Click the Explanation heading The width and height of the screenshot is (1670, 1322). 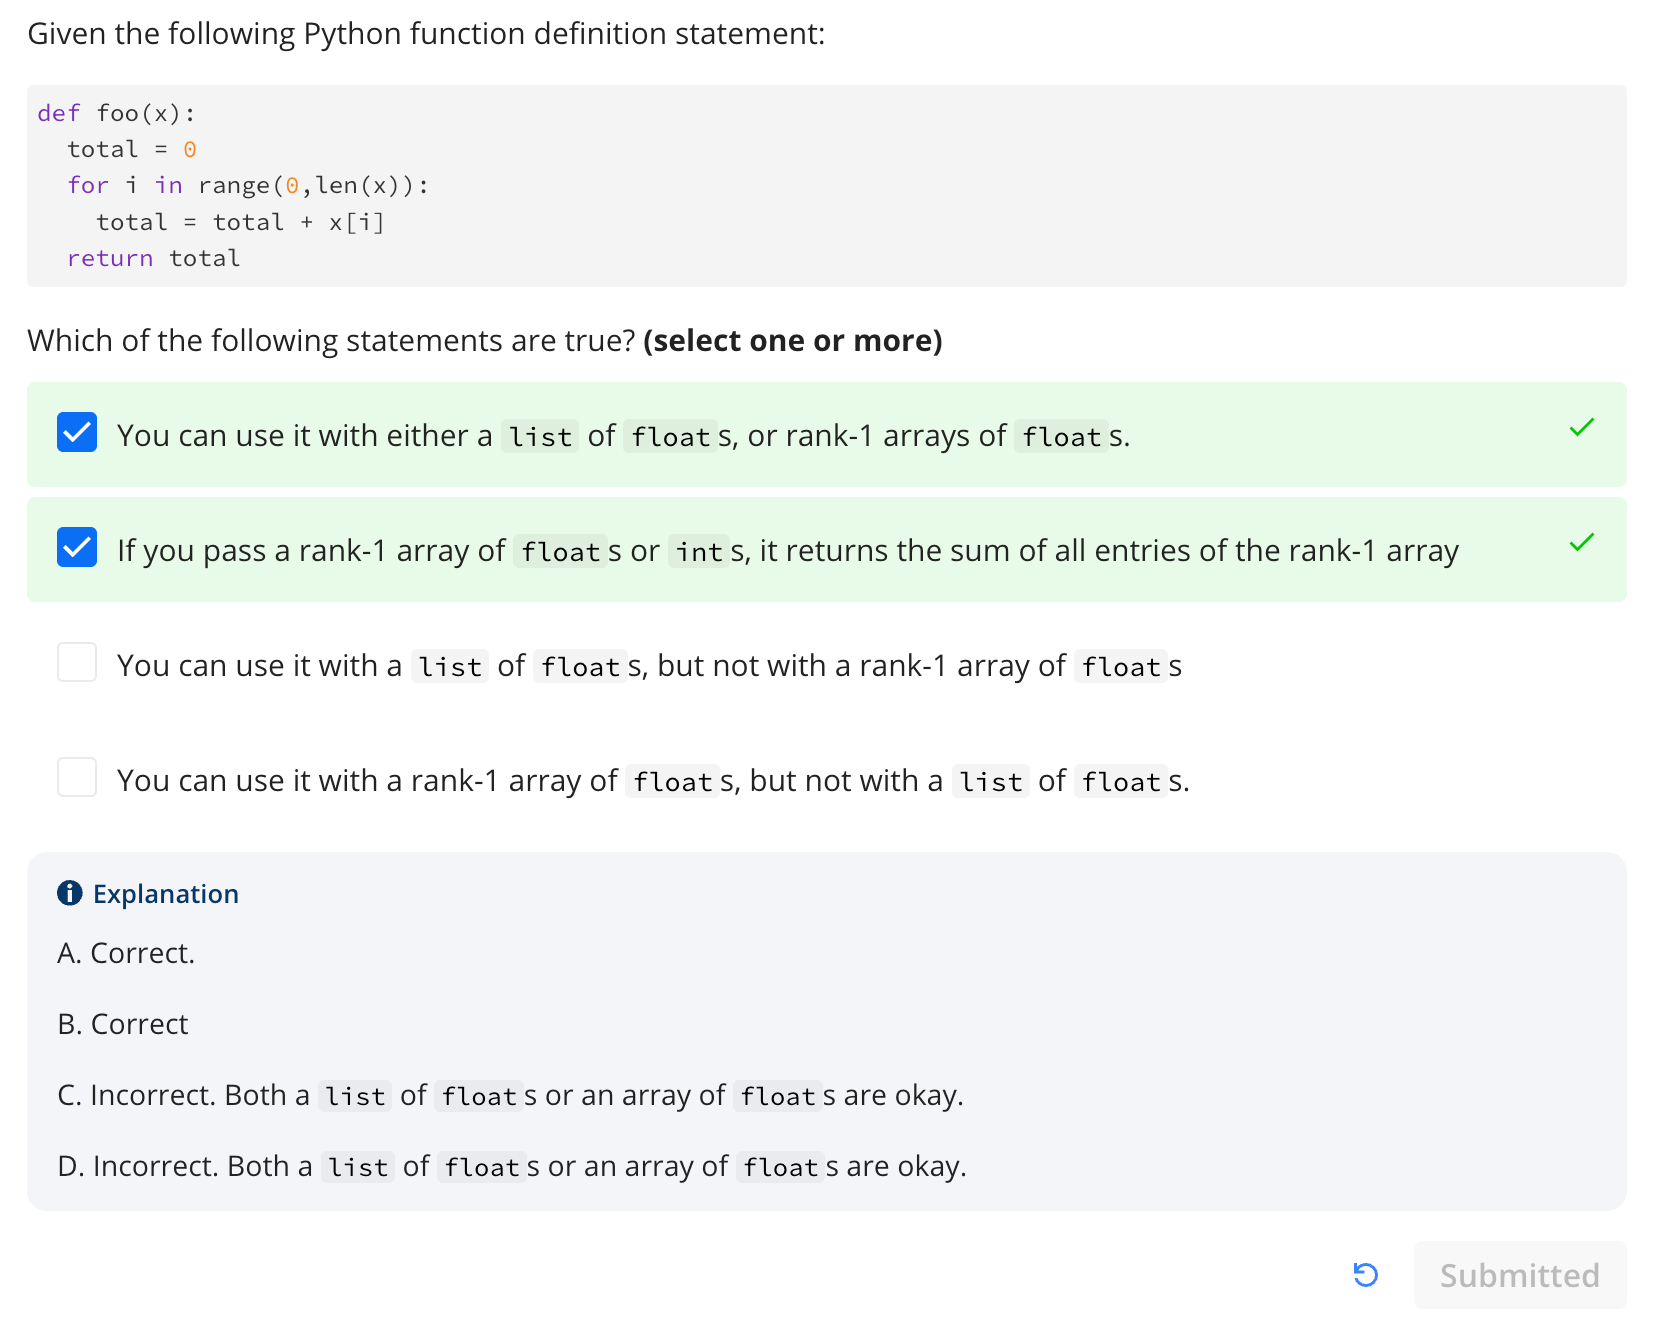[x=166, y=894]
